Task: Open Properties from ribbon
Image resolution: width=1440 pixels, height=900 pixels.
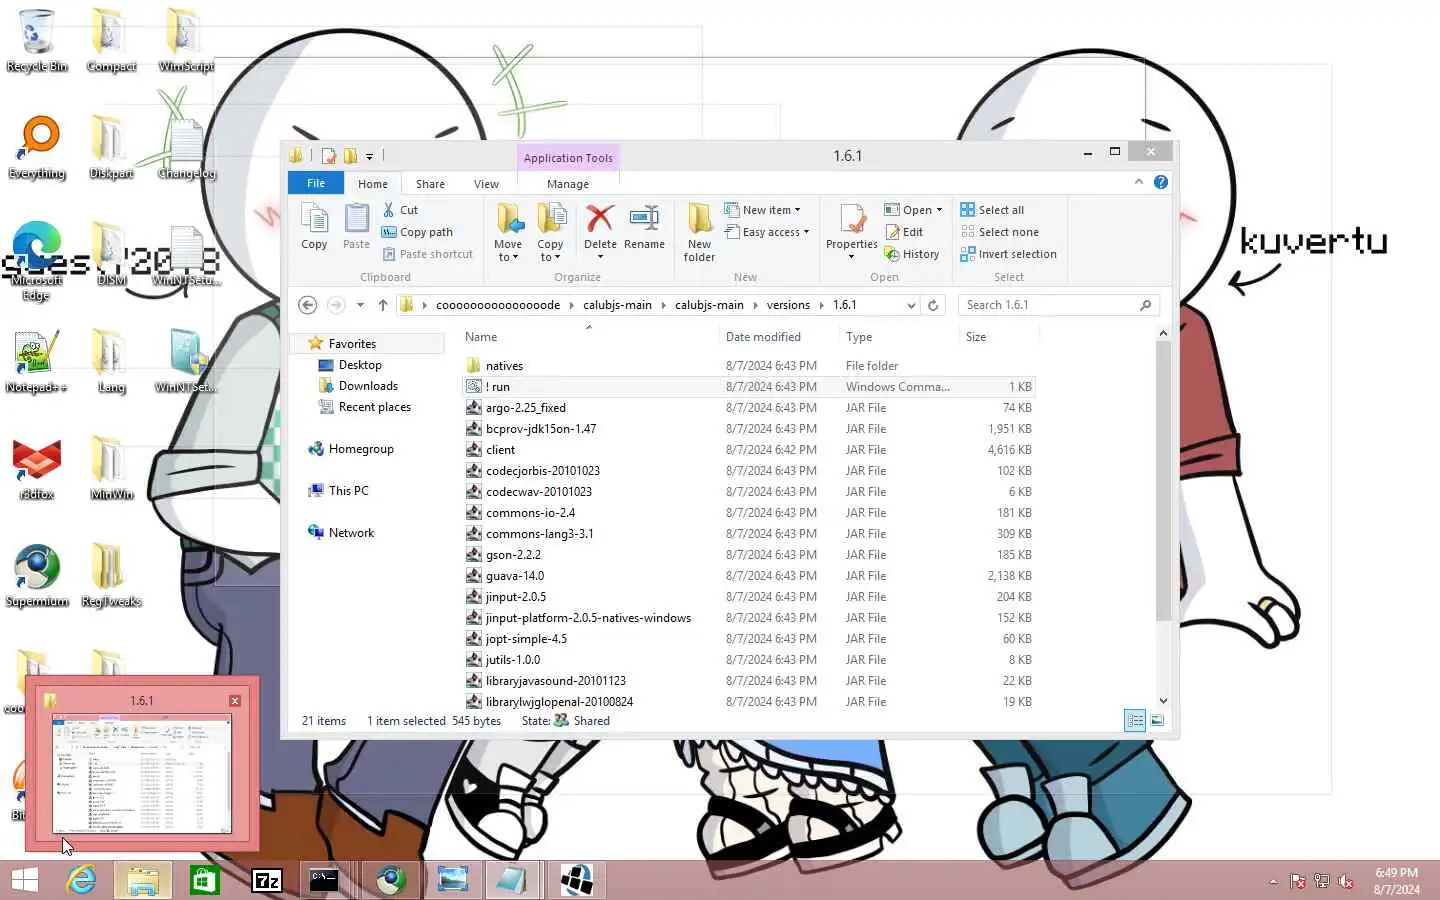Action: [851, 230]
